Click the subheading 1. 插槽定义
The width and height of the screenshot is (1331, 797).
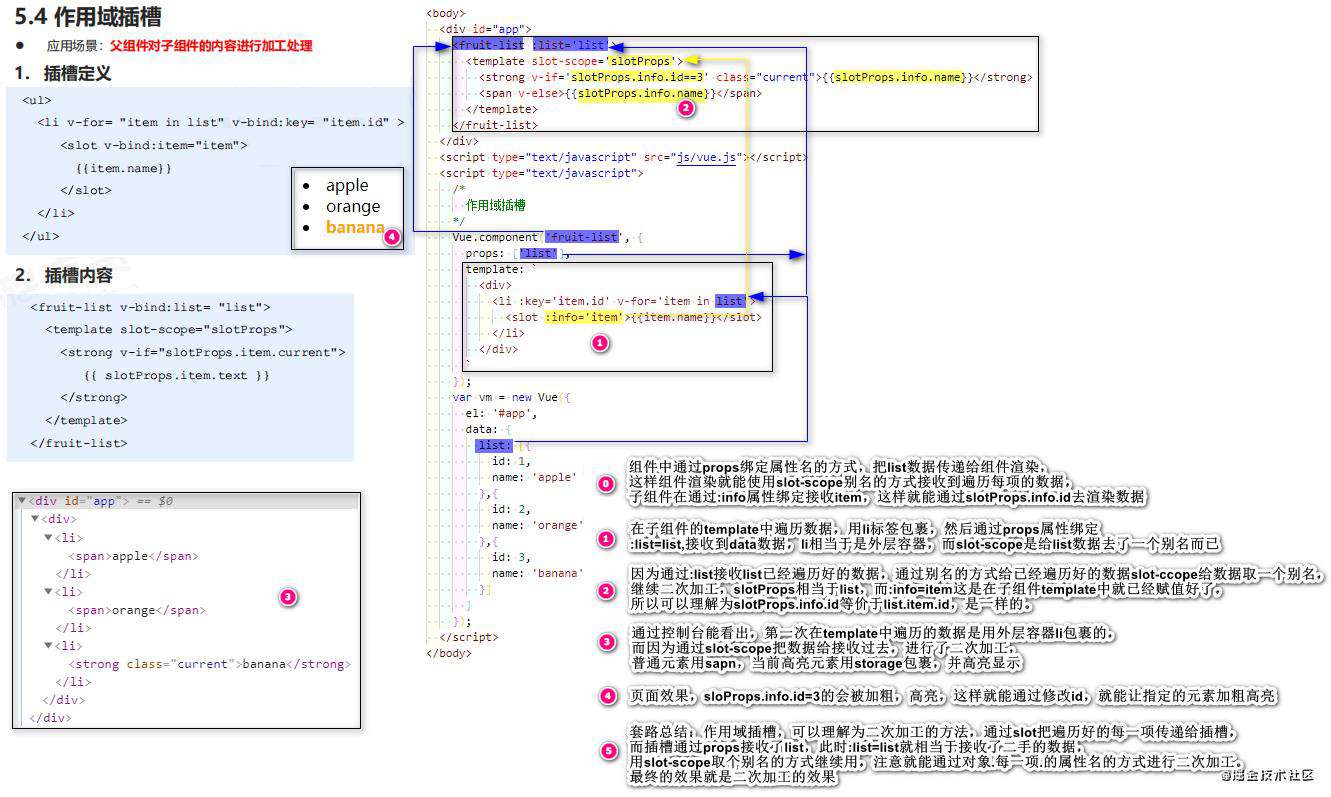click(63, 74)
